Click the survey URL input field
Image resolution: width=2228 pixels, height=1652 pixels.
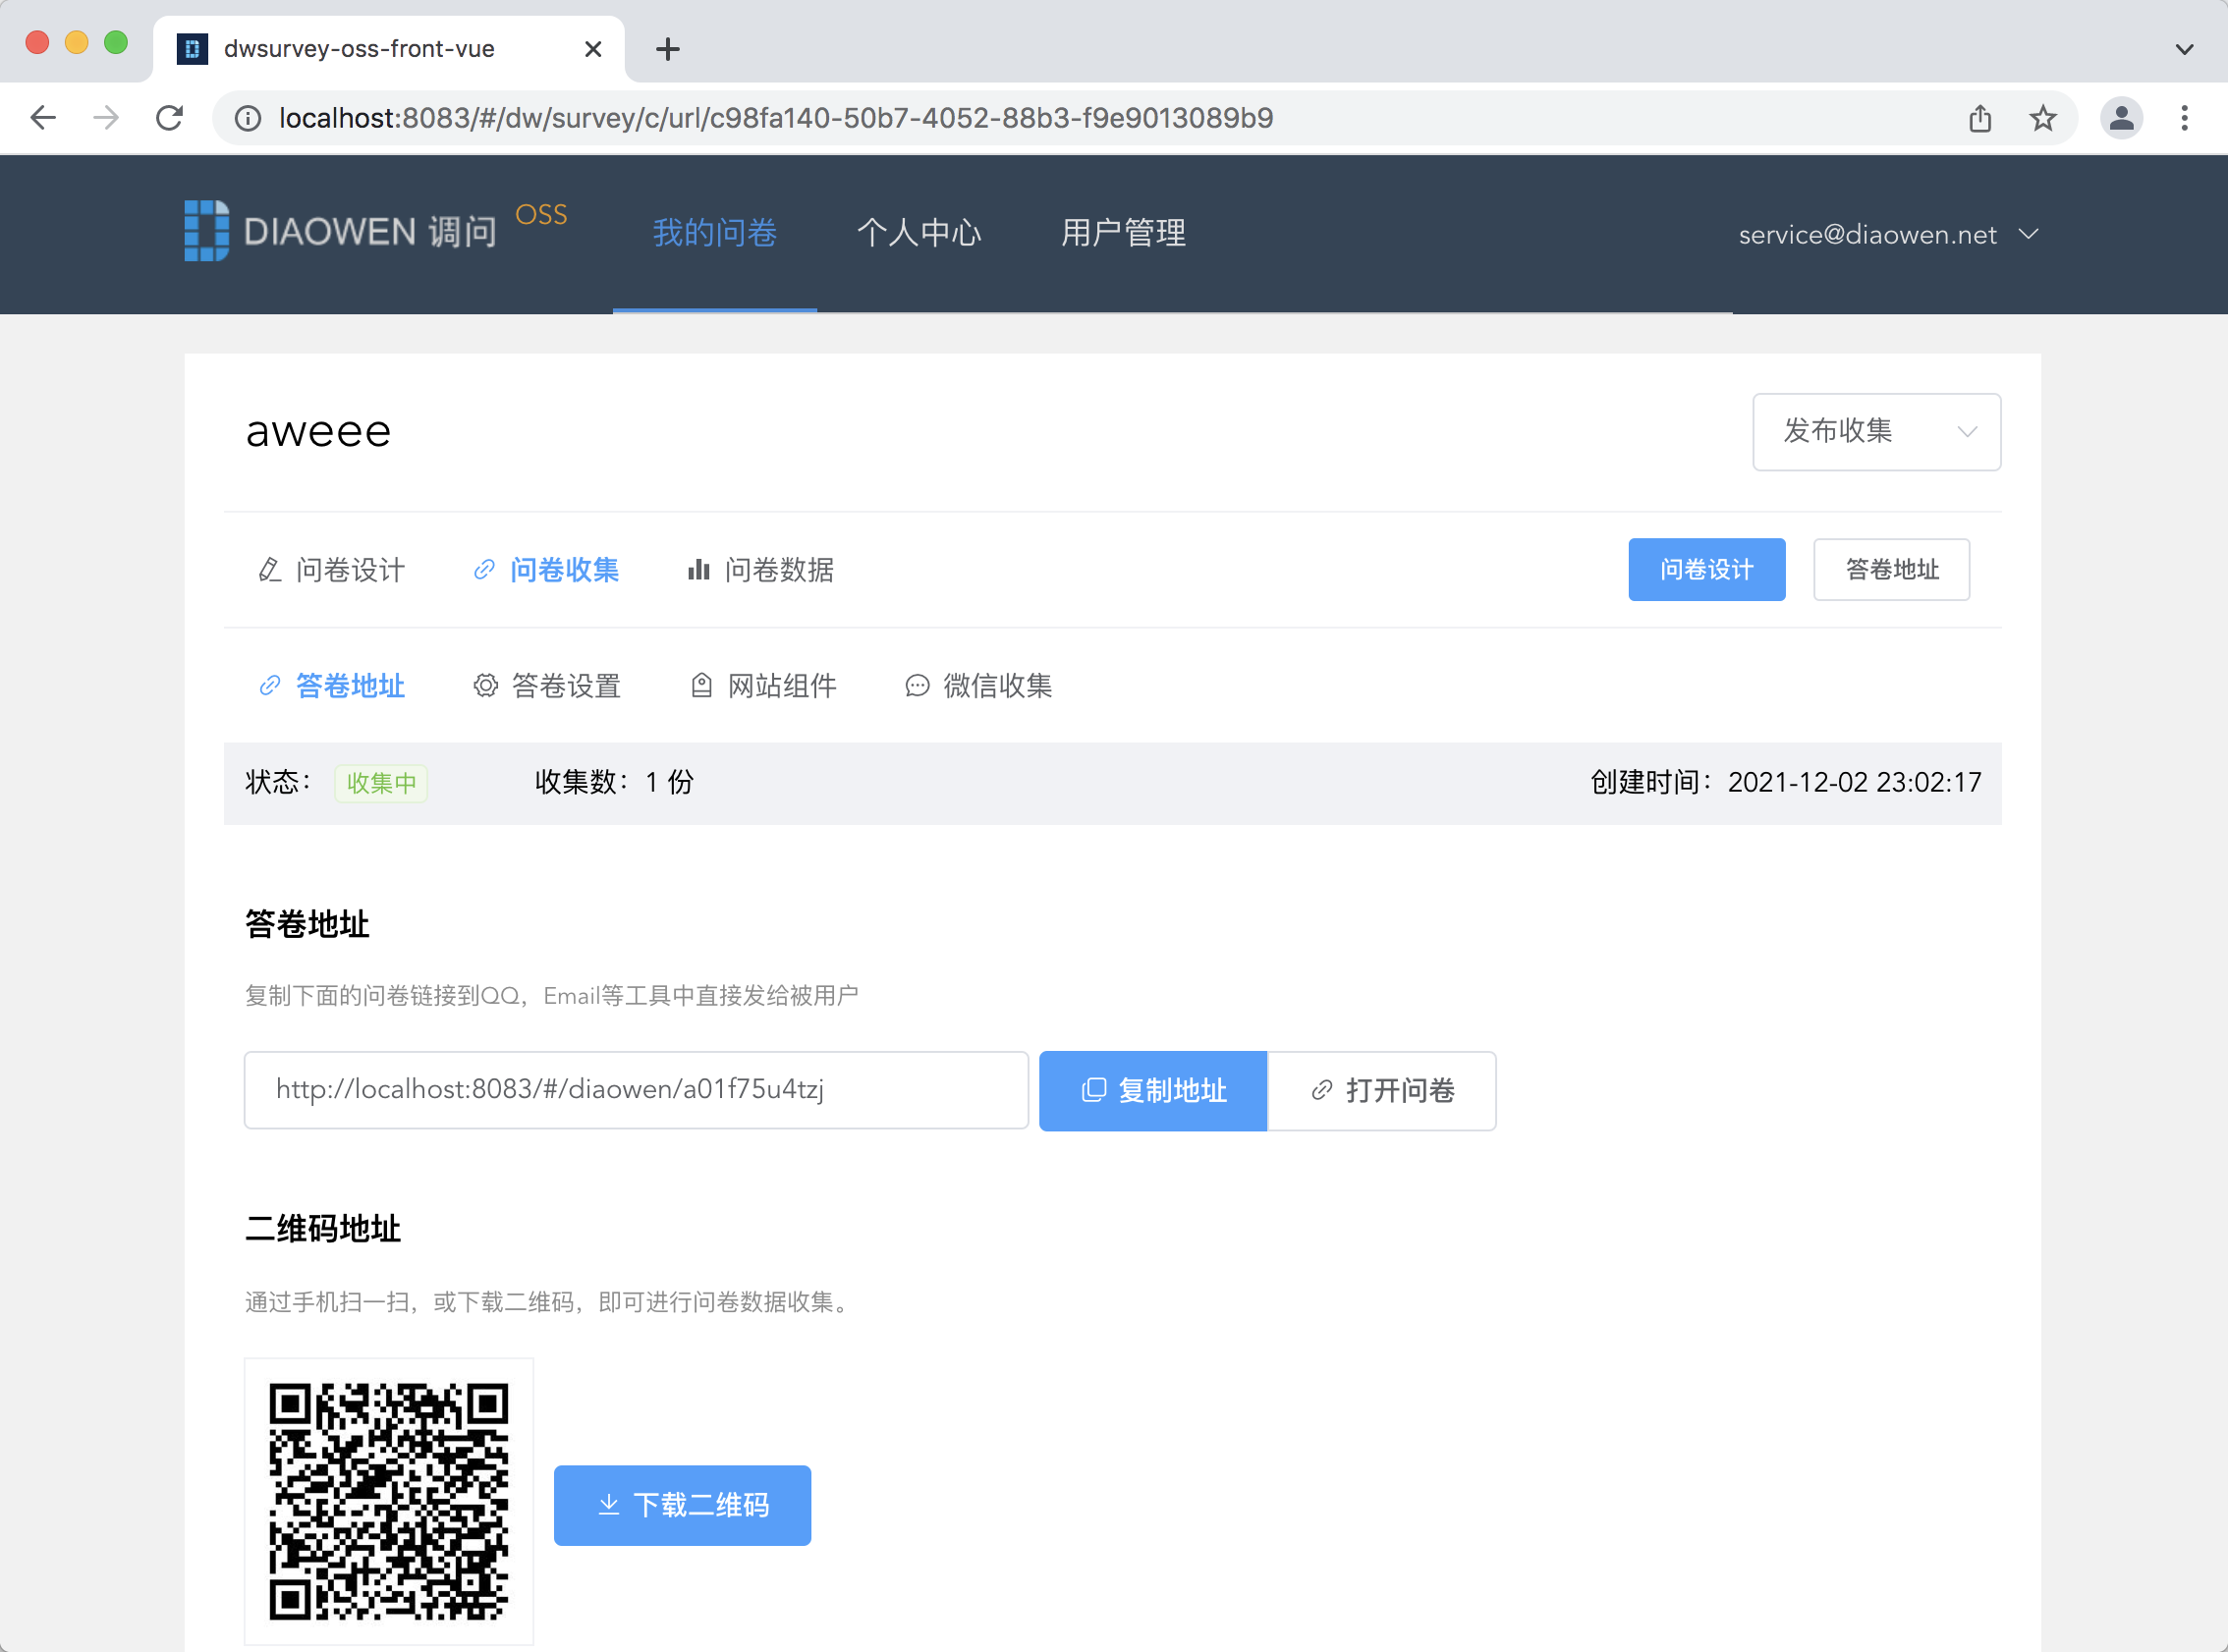636,1090
